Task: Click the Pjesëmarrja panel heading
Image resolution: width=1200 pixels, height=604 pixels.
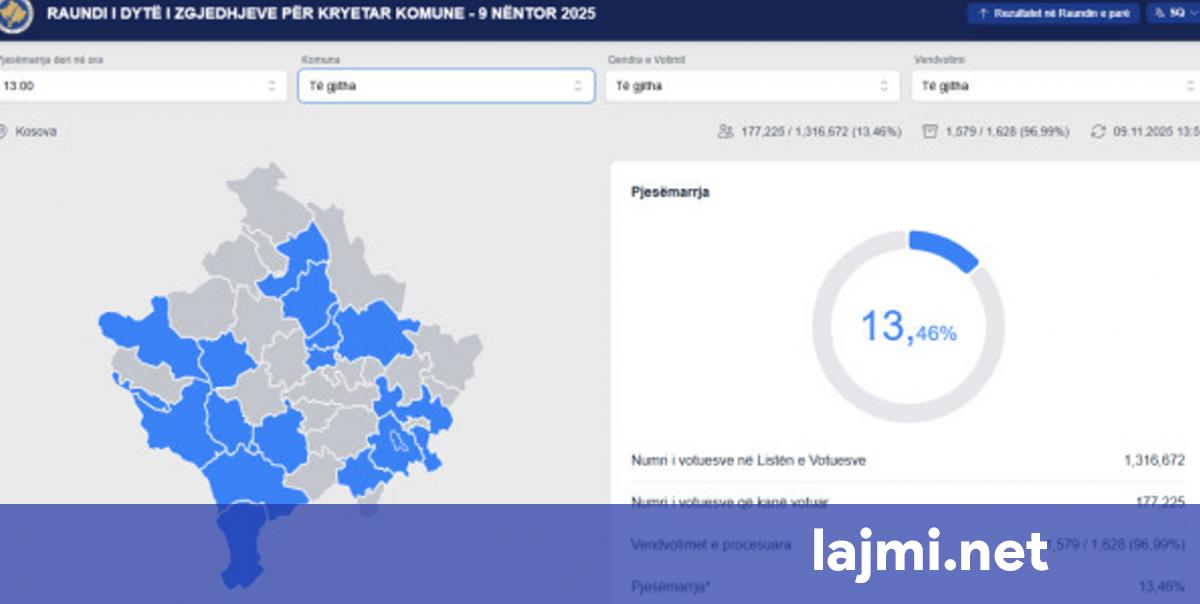Action: 670,192
